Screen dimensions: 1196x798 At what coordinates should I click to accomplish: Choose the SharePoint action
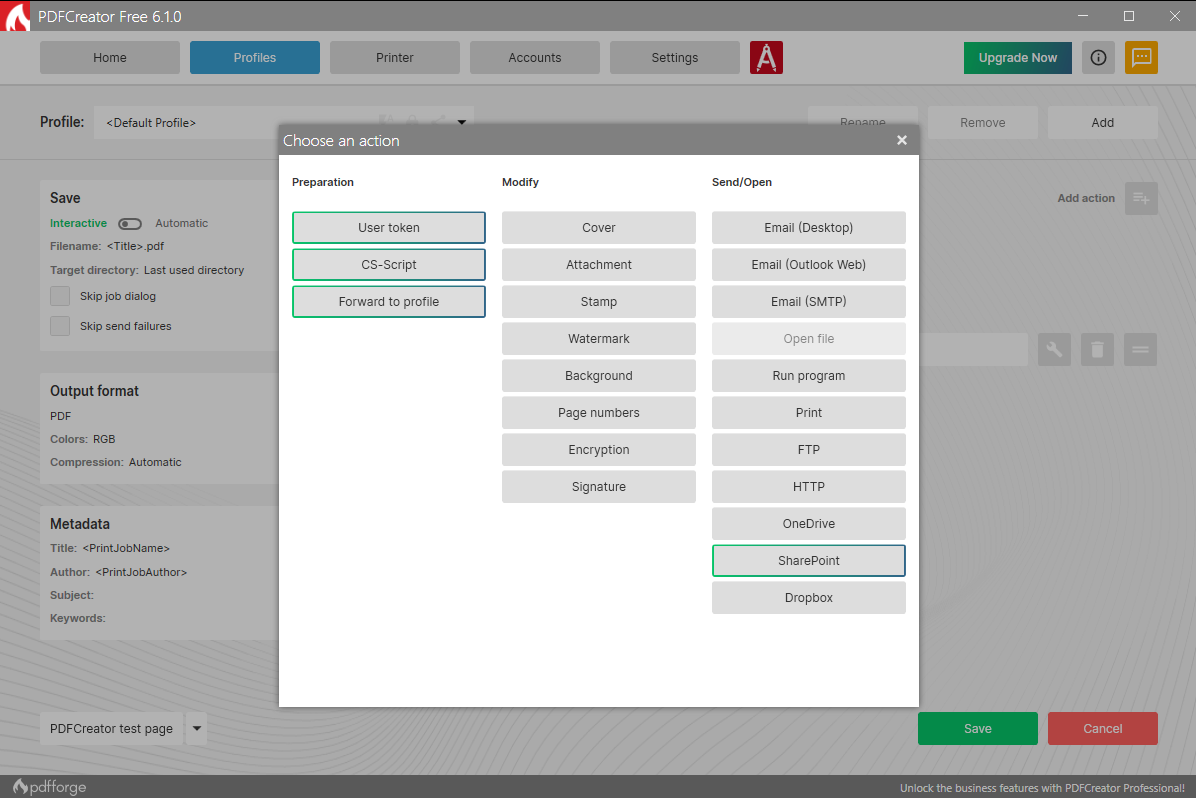(x=809, y=561)
